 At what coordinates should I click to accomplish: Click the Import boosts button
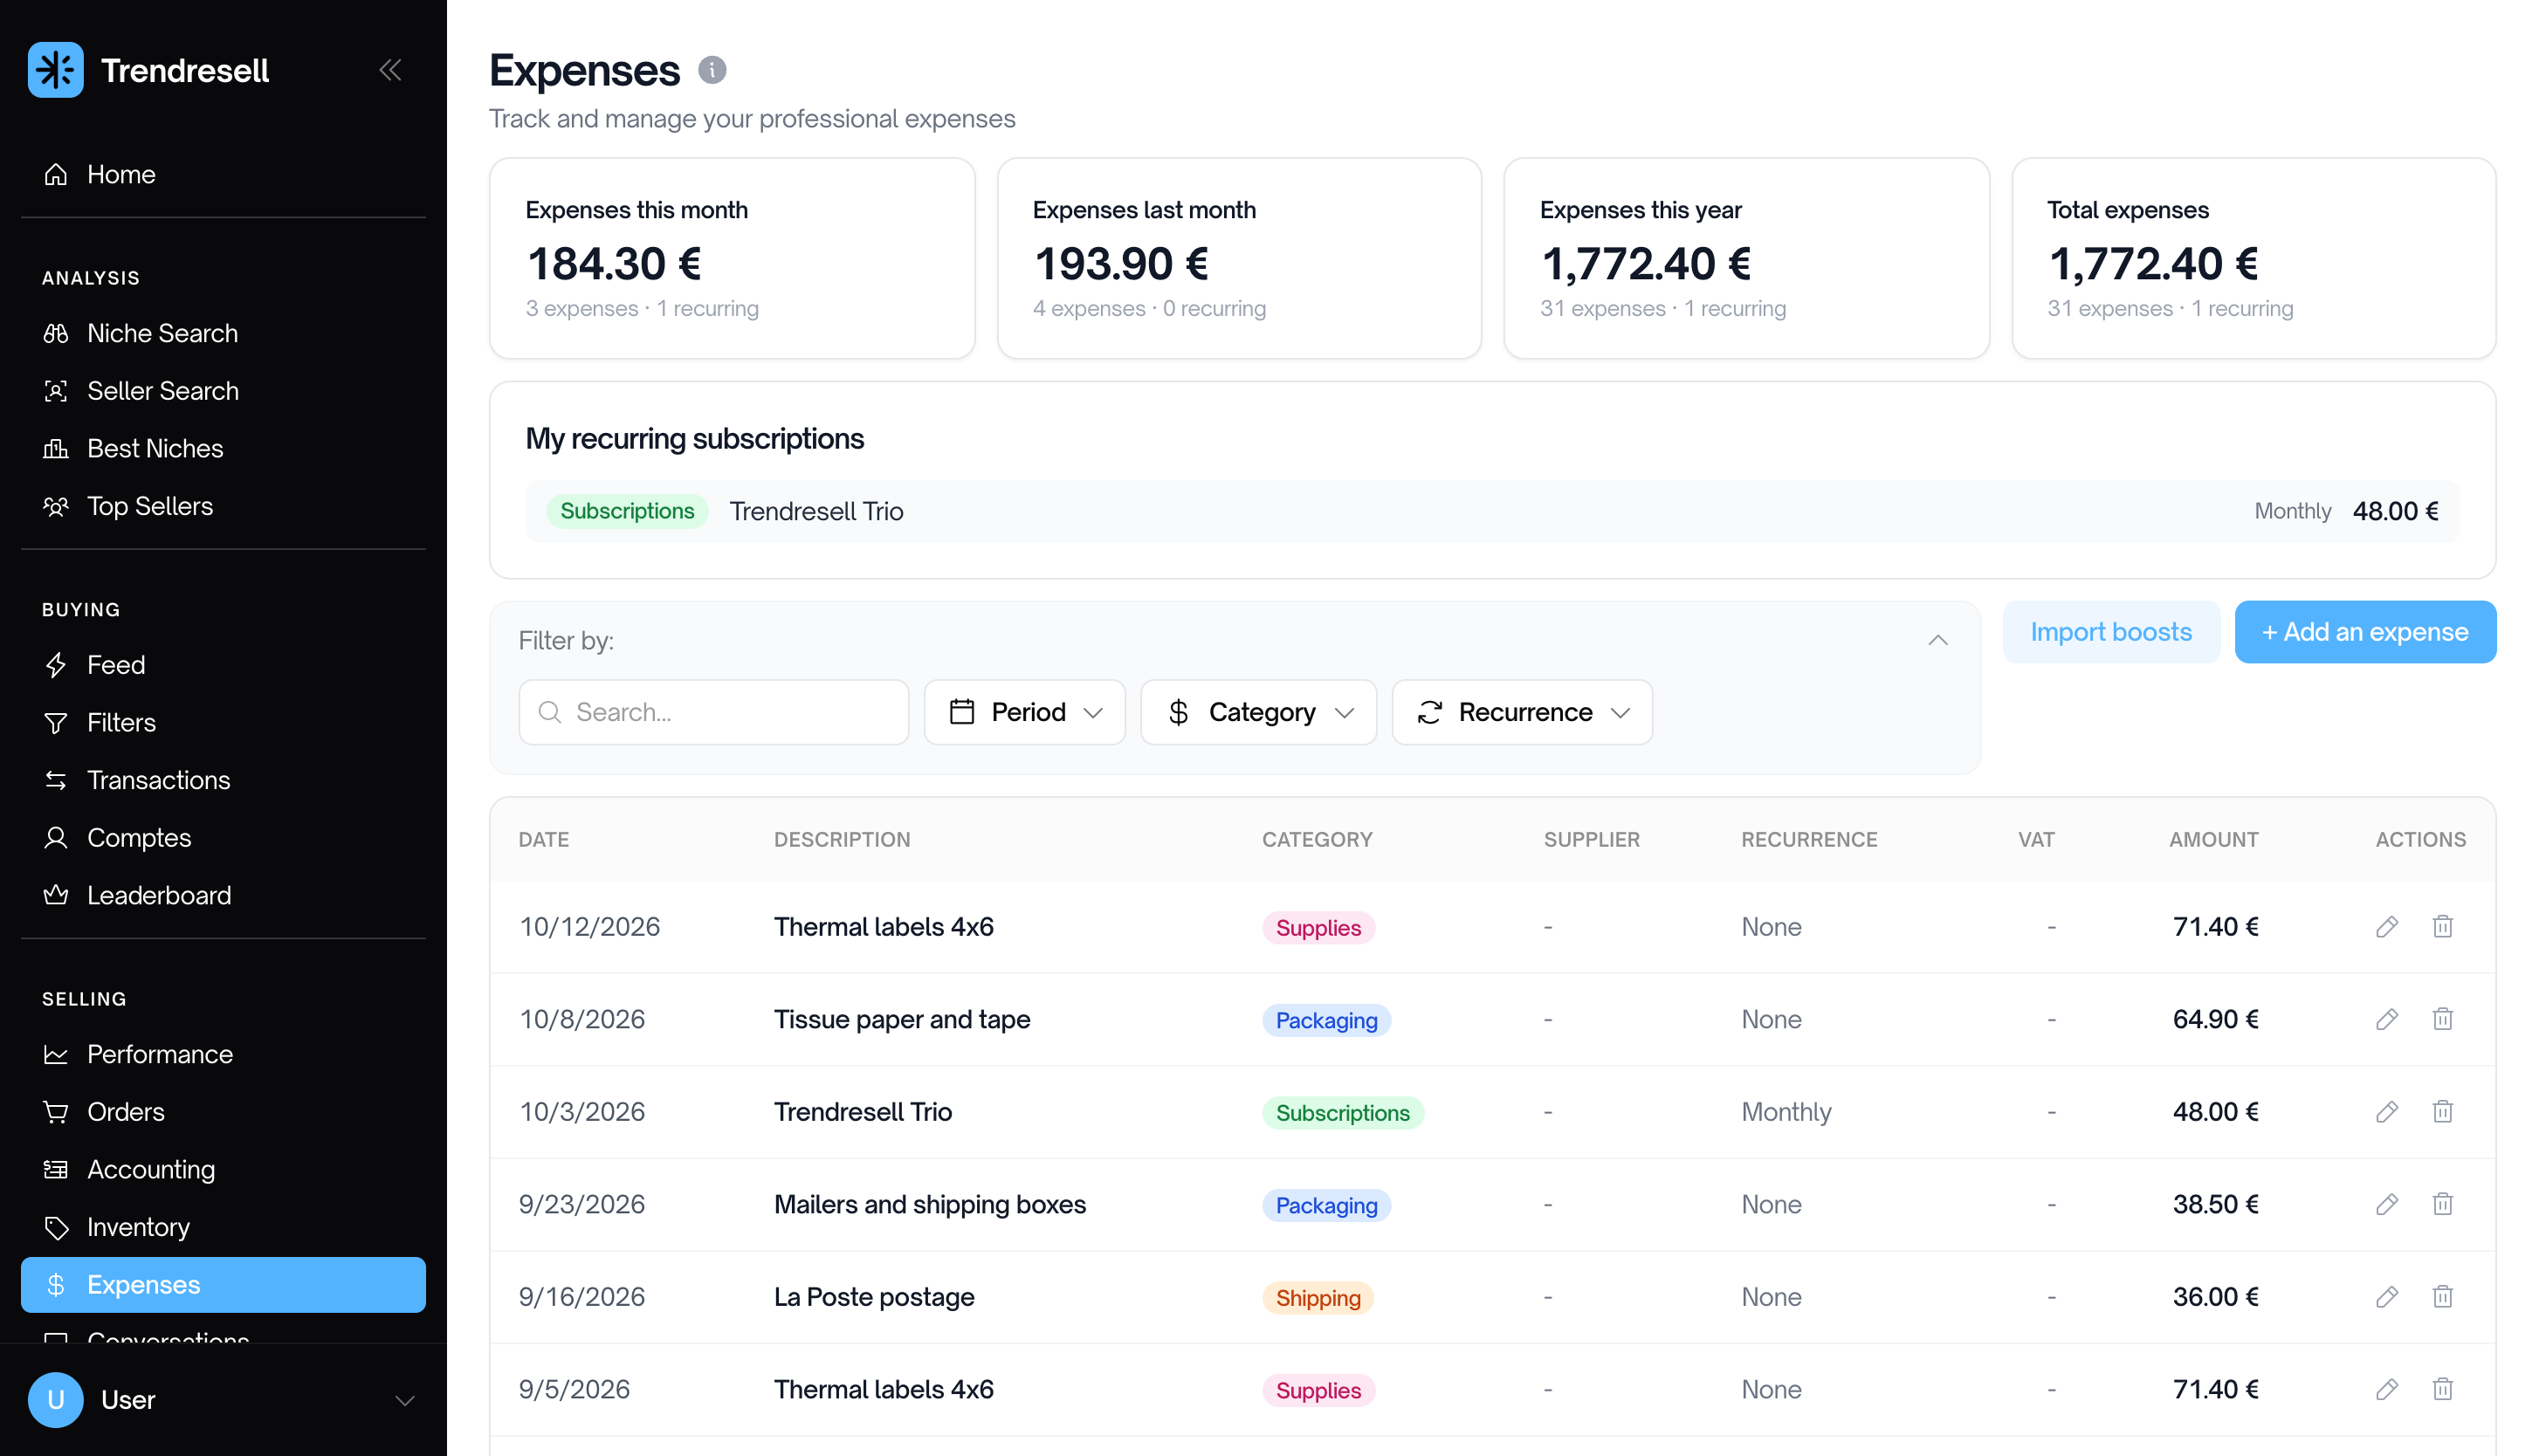[2110, 632]
